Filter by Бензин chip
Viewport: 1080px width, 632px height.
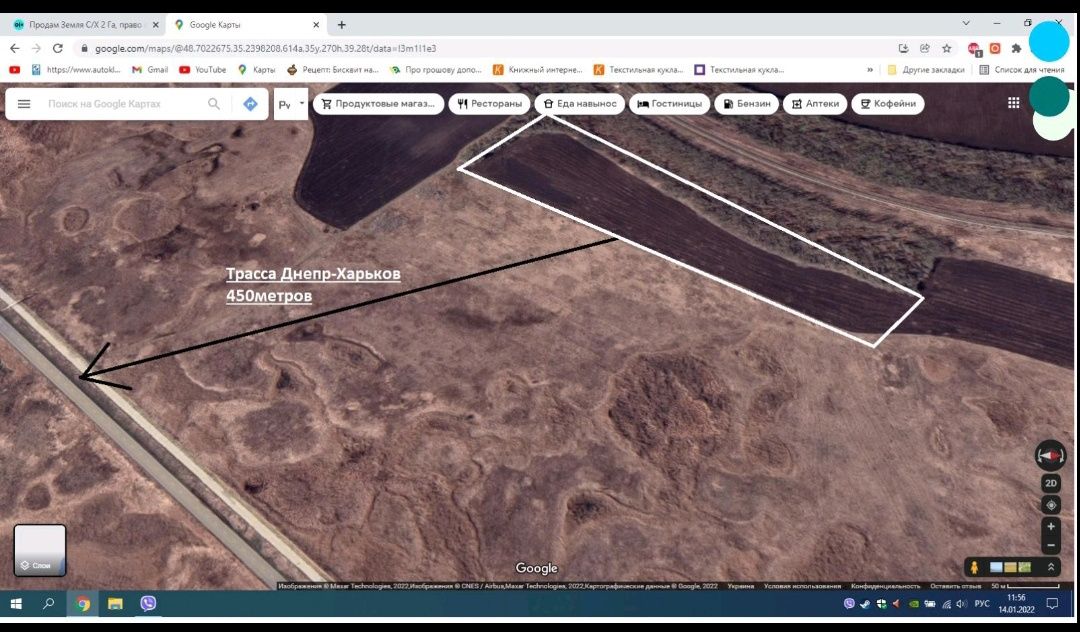pos(747,104)
